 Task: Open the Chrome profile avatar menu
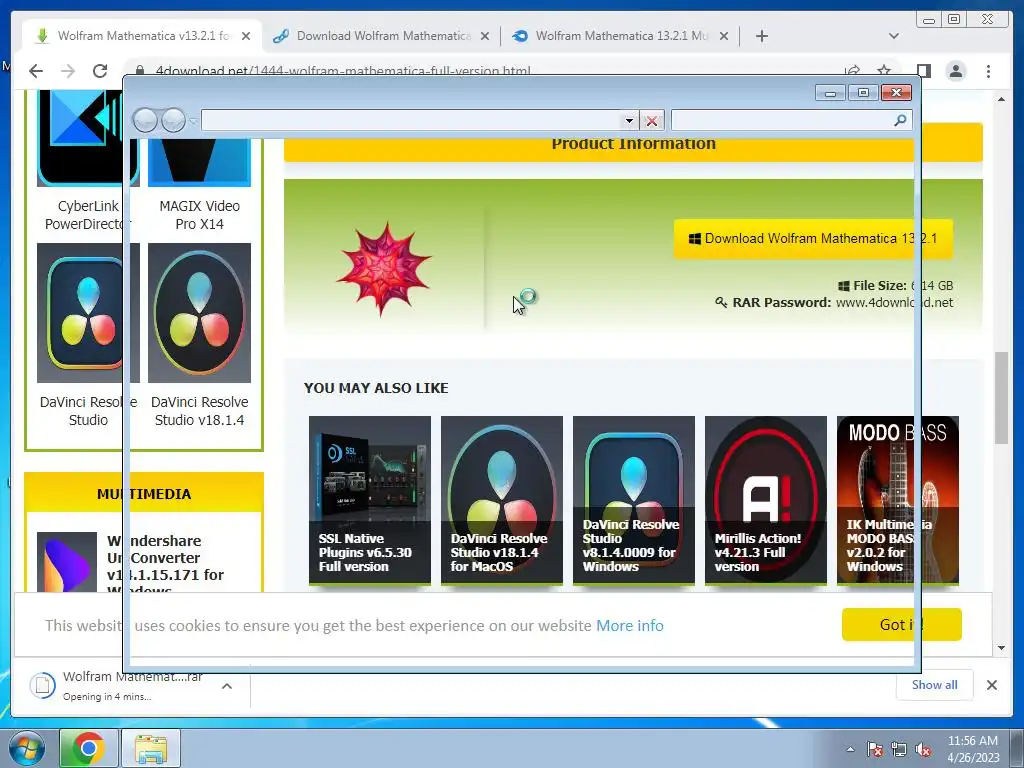point(956,71)
